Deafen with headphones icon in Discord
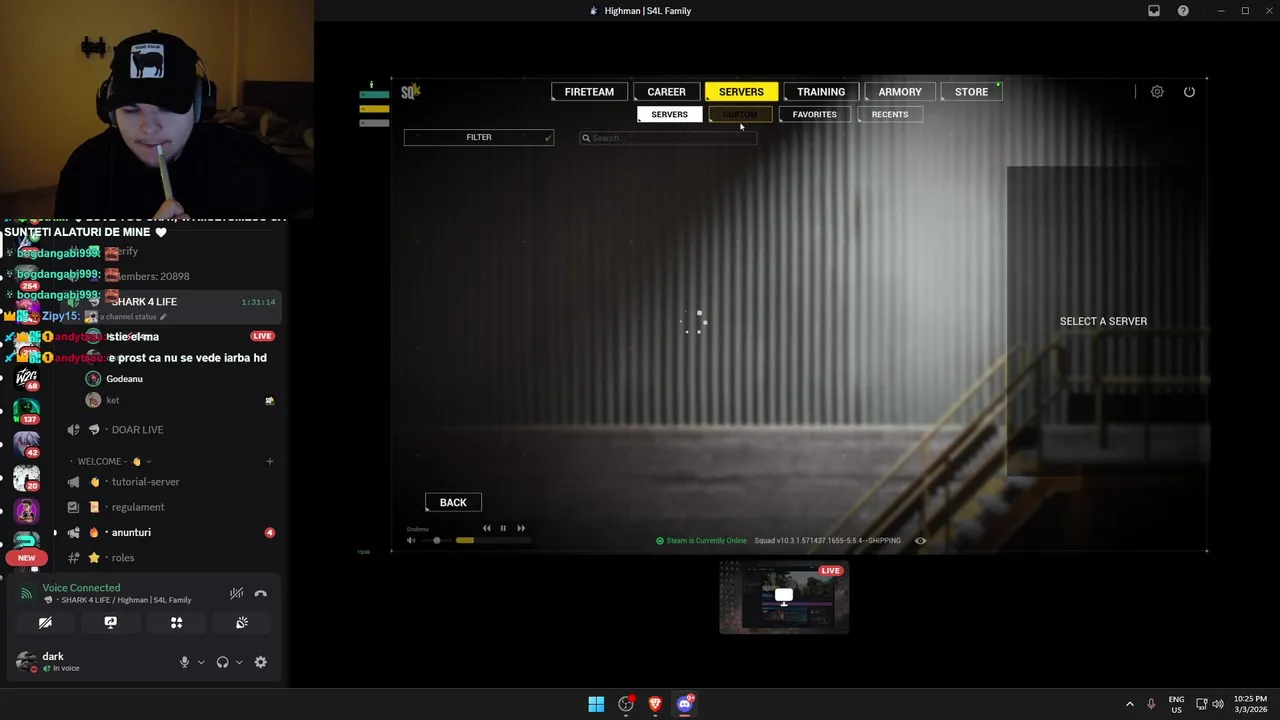This screenshot has height=720, width=1280. tap(222, 662)
